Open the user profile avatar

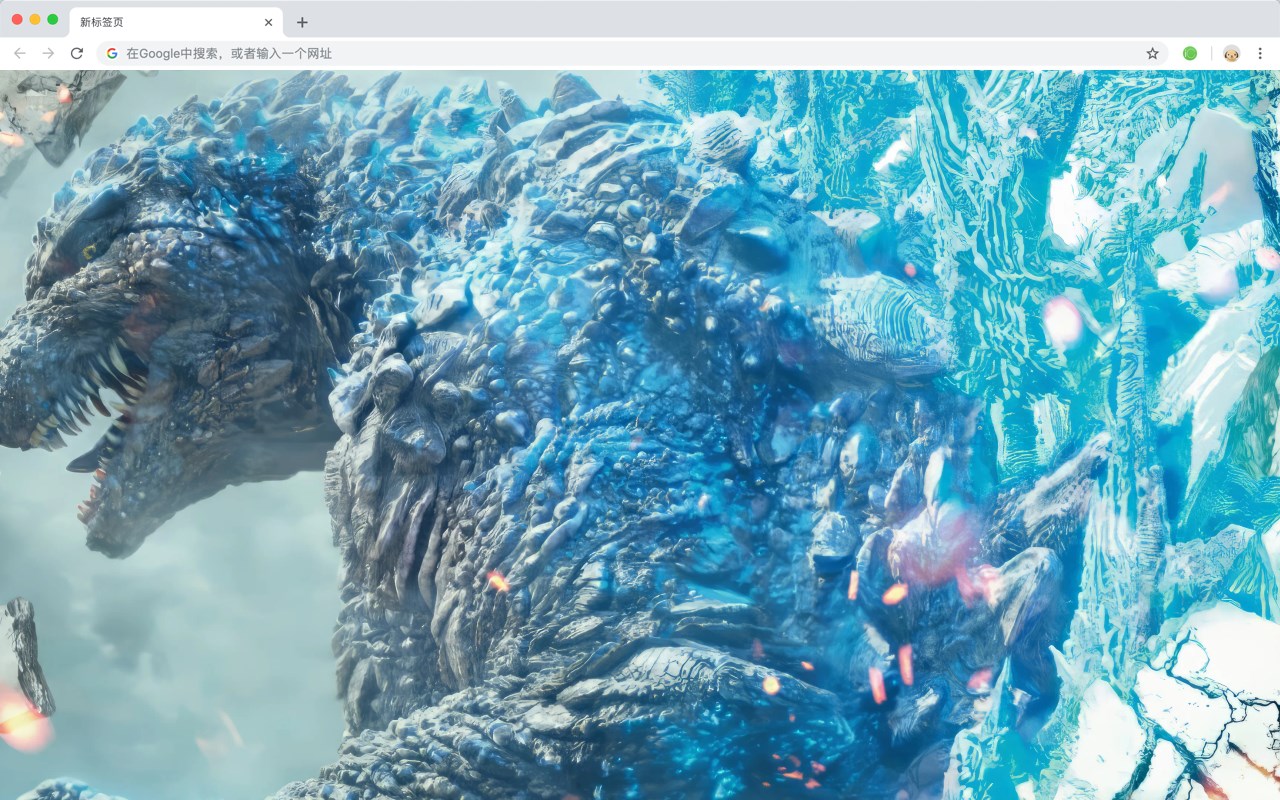pos(1231,53)
